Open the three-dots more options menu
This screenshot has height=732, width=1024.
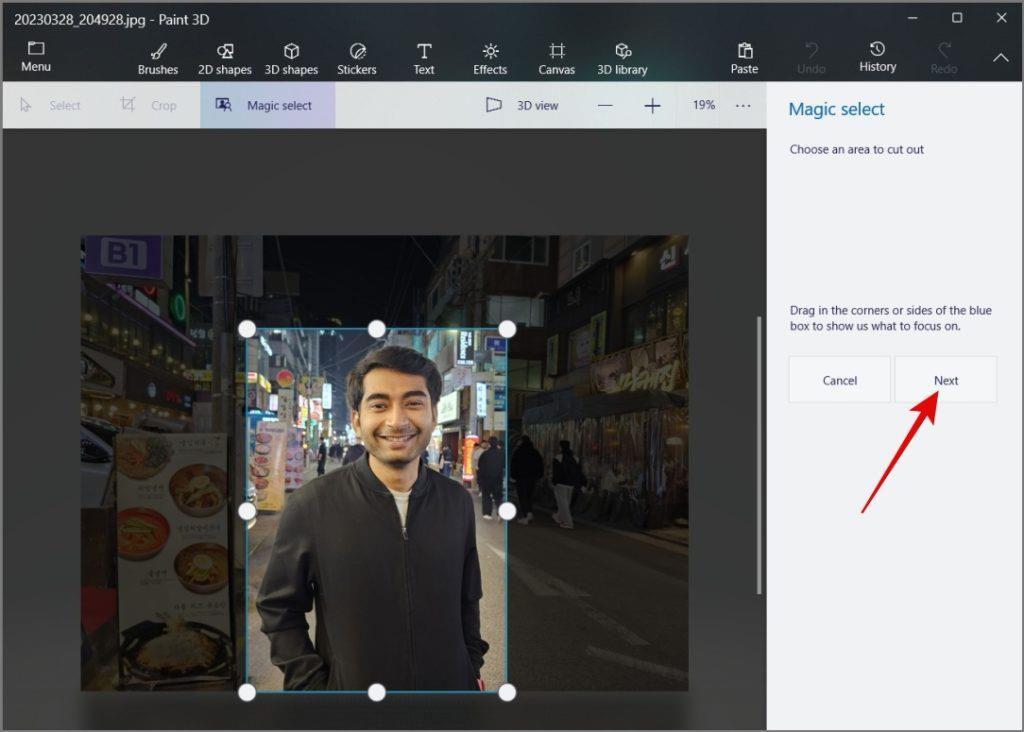(x=743, y=105)
